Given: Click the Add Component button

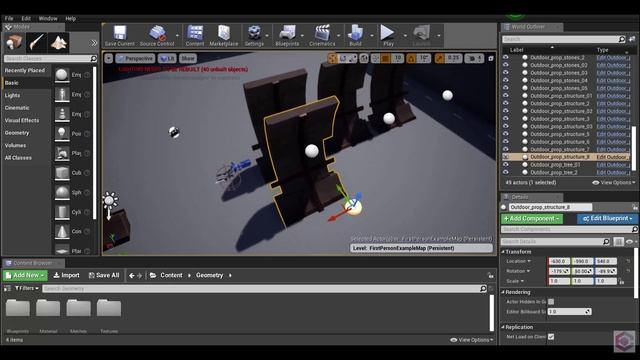Looking at the screenshot, I should pyautogui.click(x=532, y=219).
